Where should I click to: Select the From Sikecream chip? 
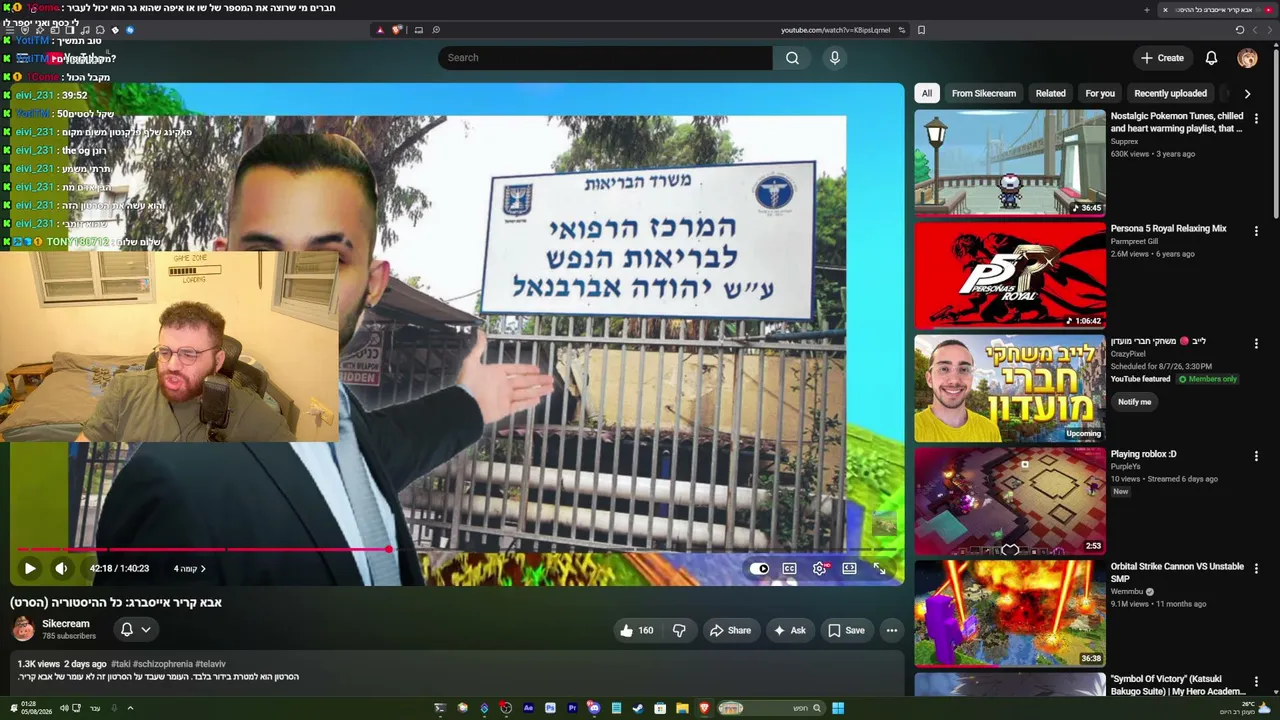tap(984, 93)
